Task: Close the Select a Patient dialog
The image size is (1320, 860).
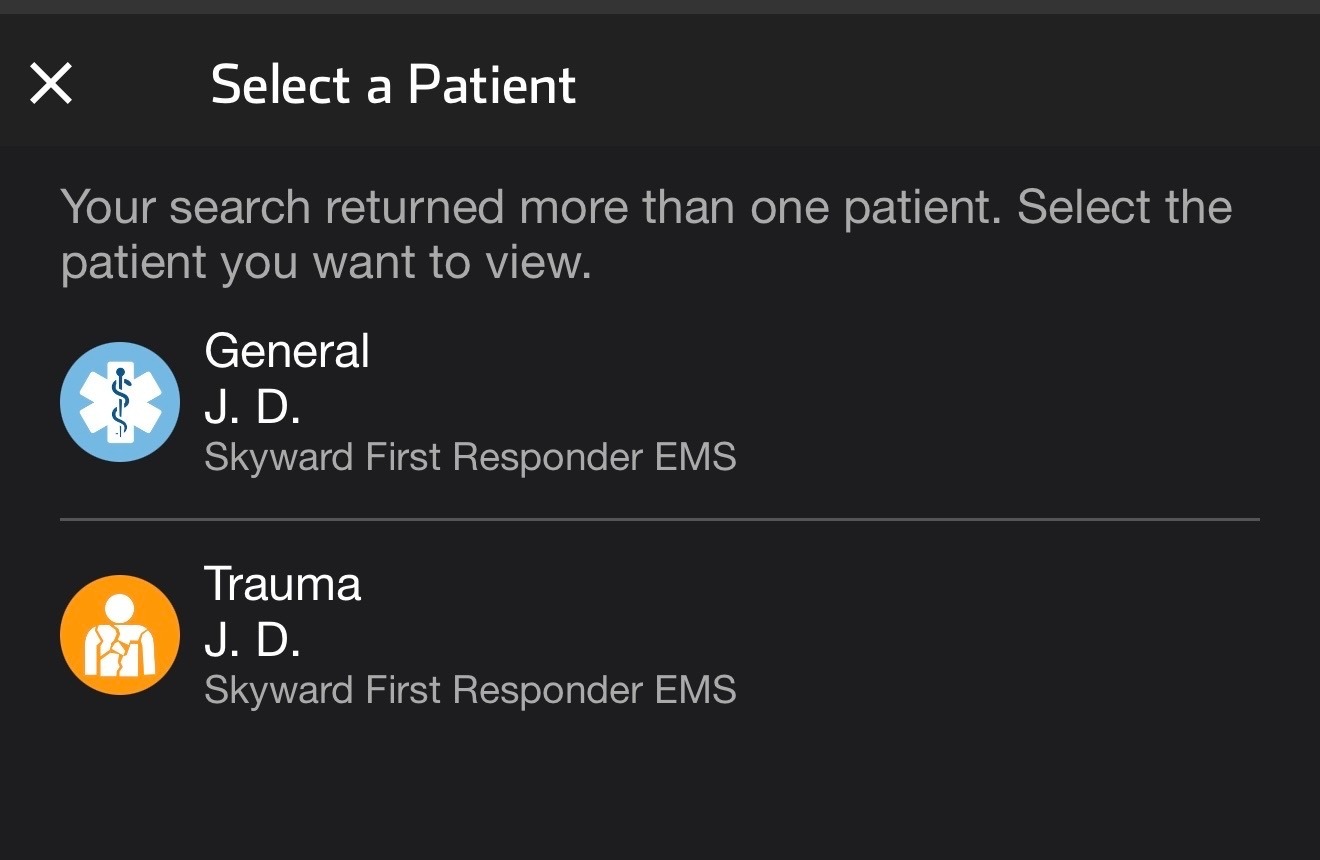Action: 51,83
